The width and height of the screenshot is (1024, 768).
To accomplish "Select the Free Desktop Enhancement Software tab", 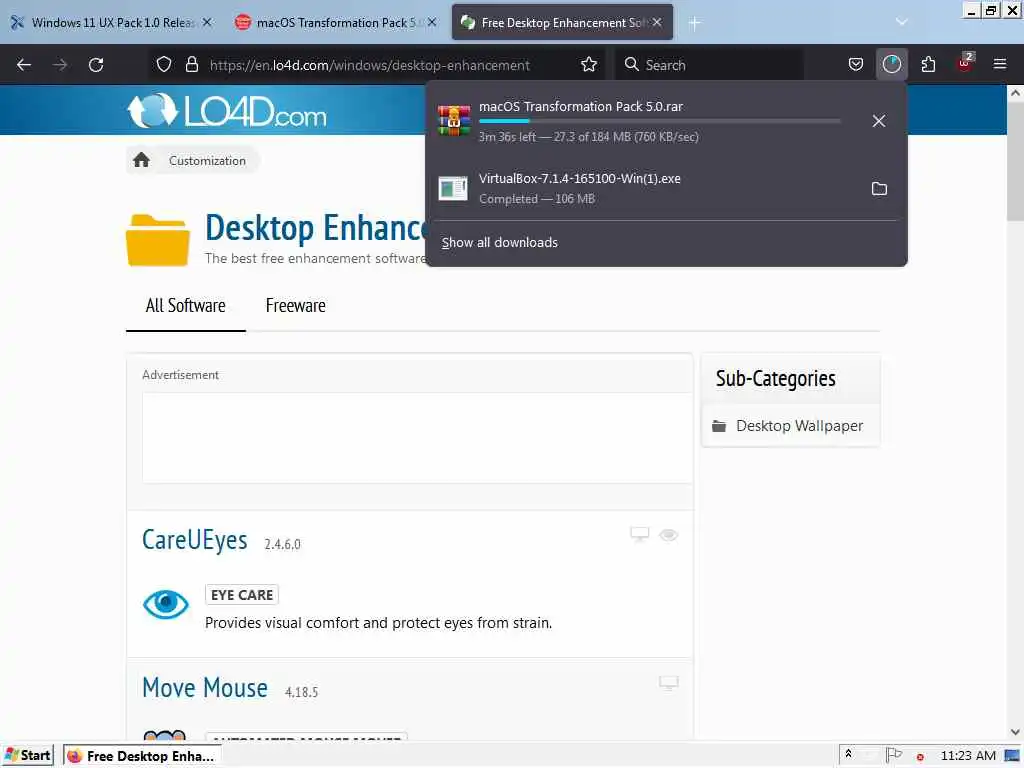I will (562, 22).
